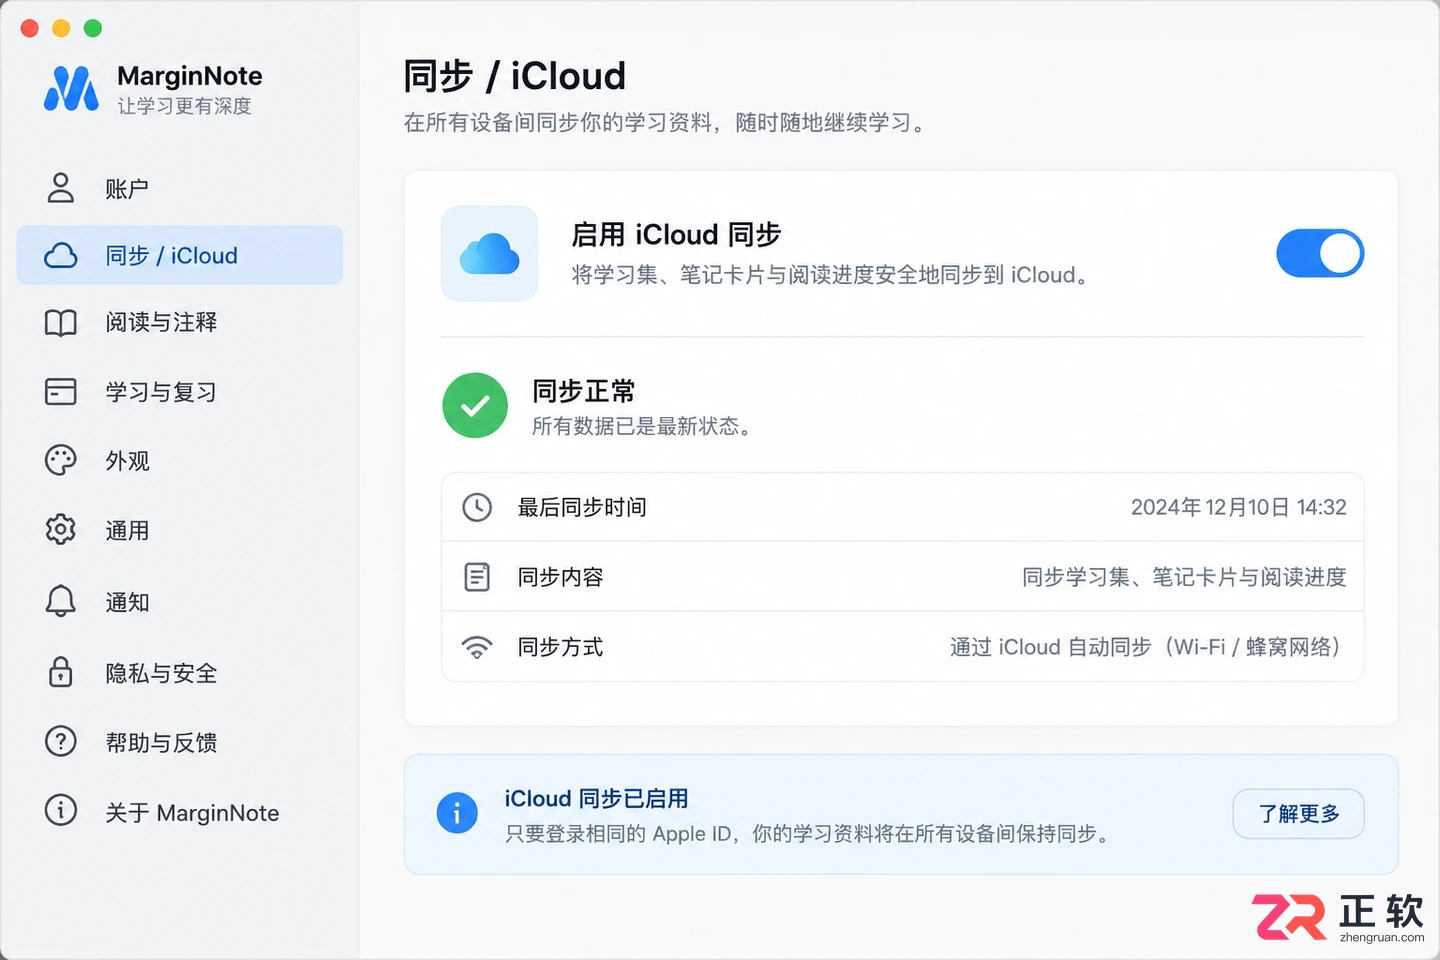Click the 同步内容 row label
Viewport: 1440px width, 960px height.
(x=560, y=577)
